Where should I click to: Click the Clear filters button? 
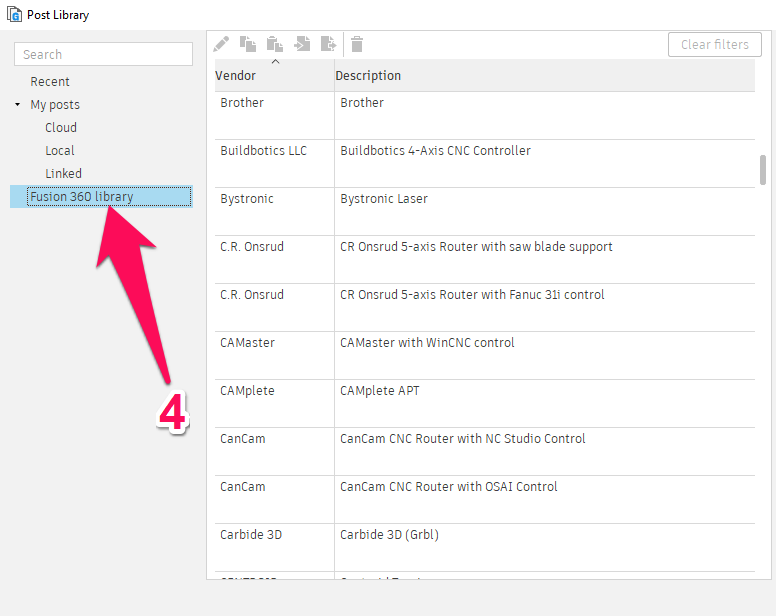(715, 45)
